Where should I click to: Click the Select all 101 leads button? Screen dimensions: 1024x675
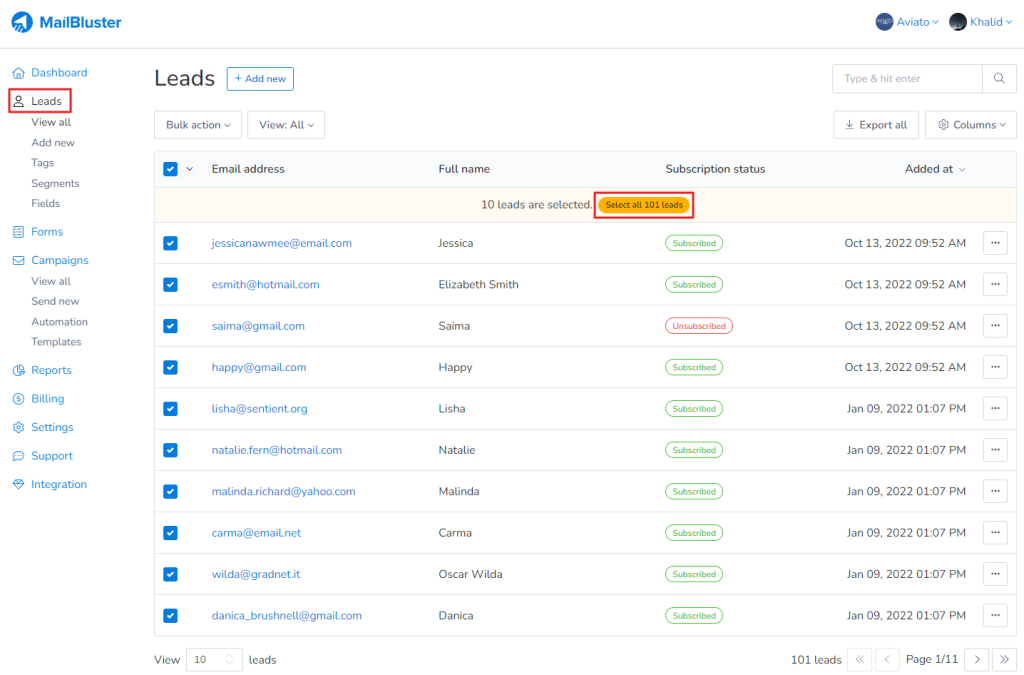(643, 204)
